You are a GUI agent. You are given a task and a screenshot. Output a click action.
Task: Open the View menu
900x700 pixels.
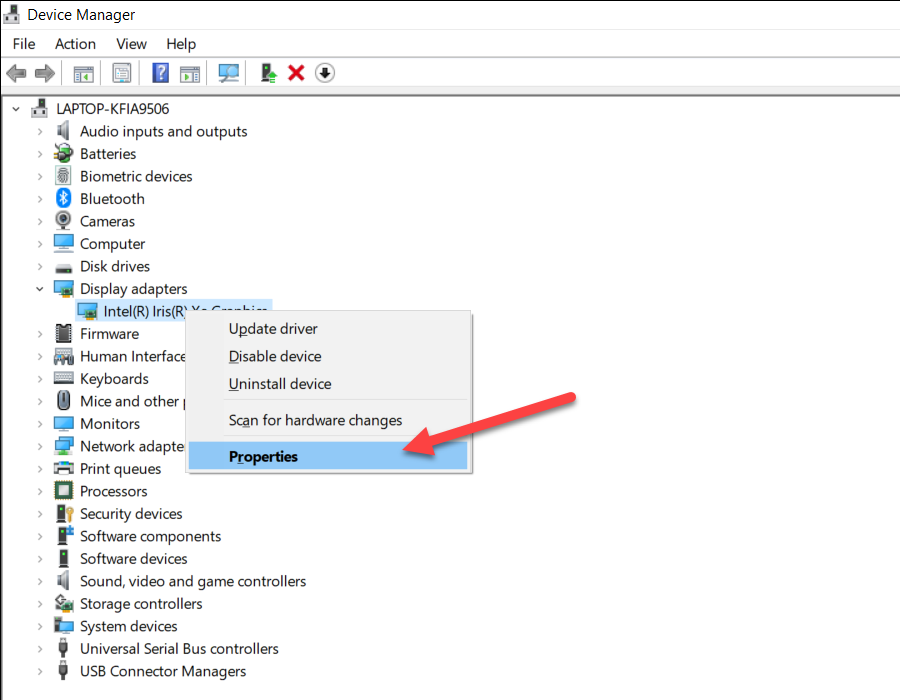(x=131, y=44)
